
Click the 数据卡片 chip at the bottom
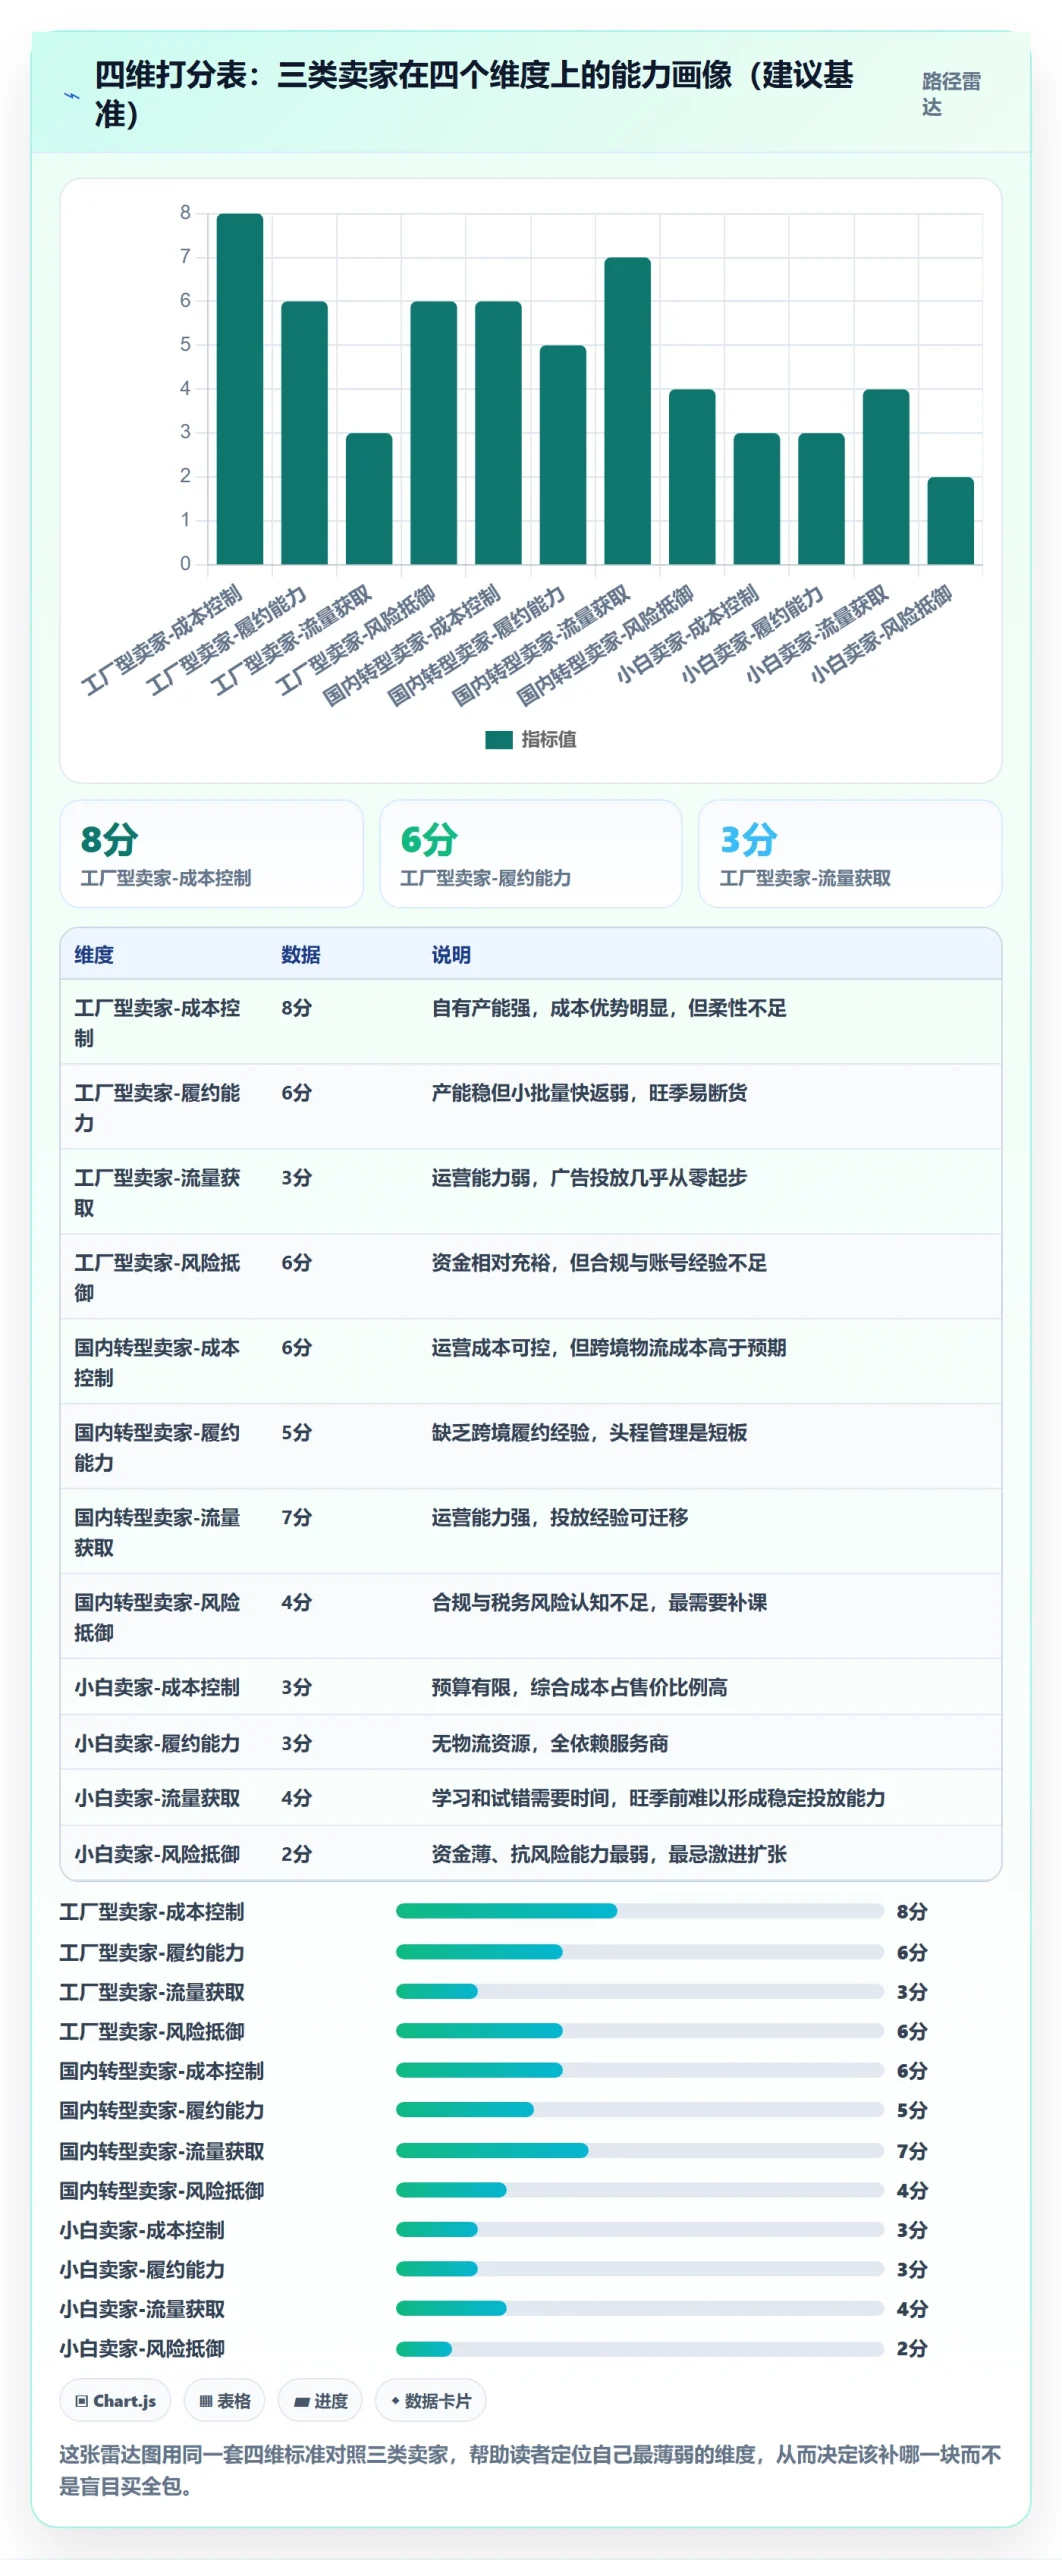pos(431,2400)
